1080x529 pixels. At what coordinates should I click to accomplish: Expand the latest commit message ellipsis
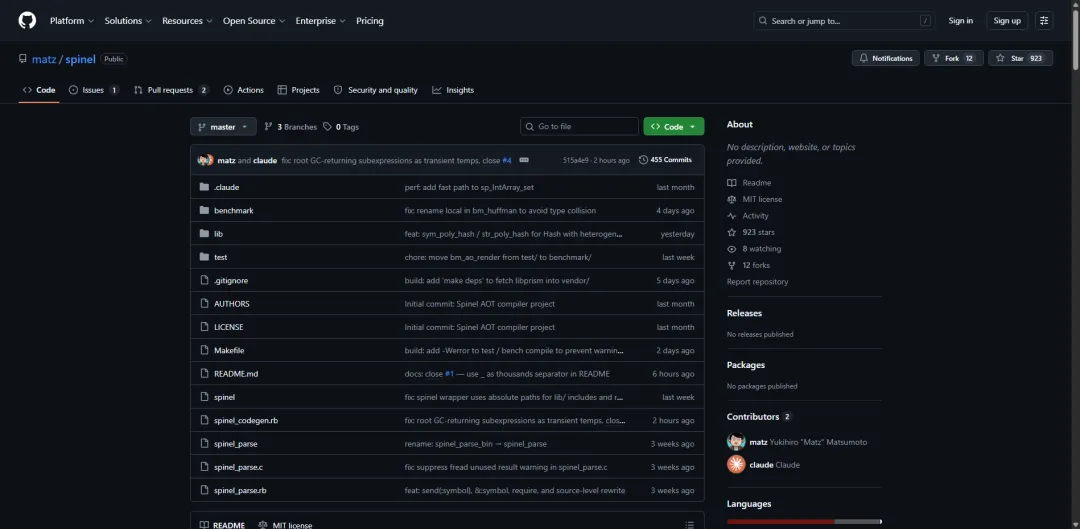523,160
